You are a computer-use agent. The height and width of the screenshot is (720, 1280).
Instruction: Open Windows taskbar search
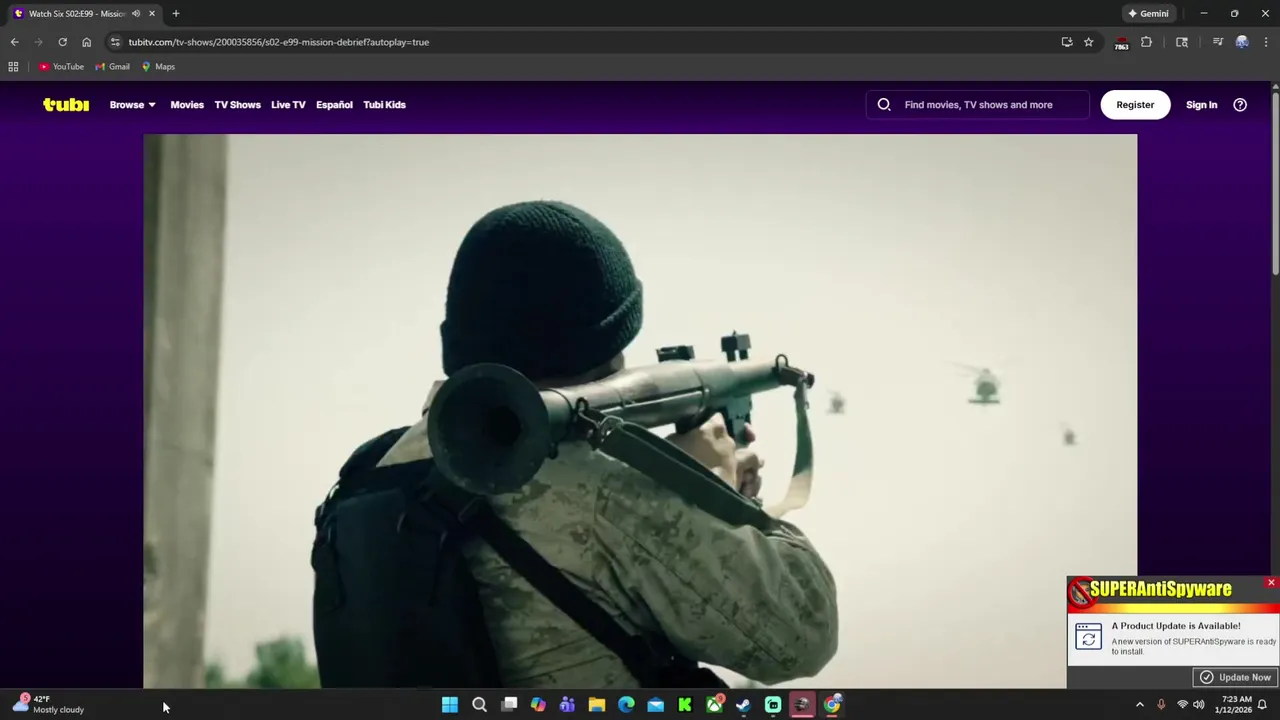(479, 705)
